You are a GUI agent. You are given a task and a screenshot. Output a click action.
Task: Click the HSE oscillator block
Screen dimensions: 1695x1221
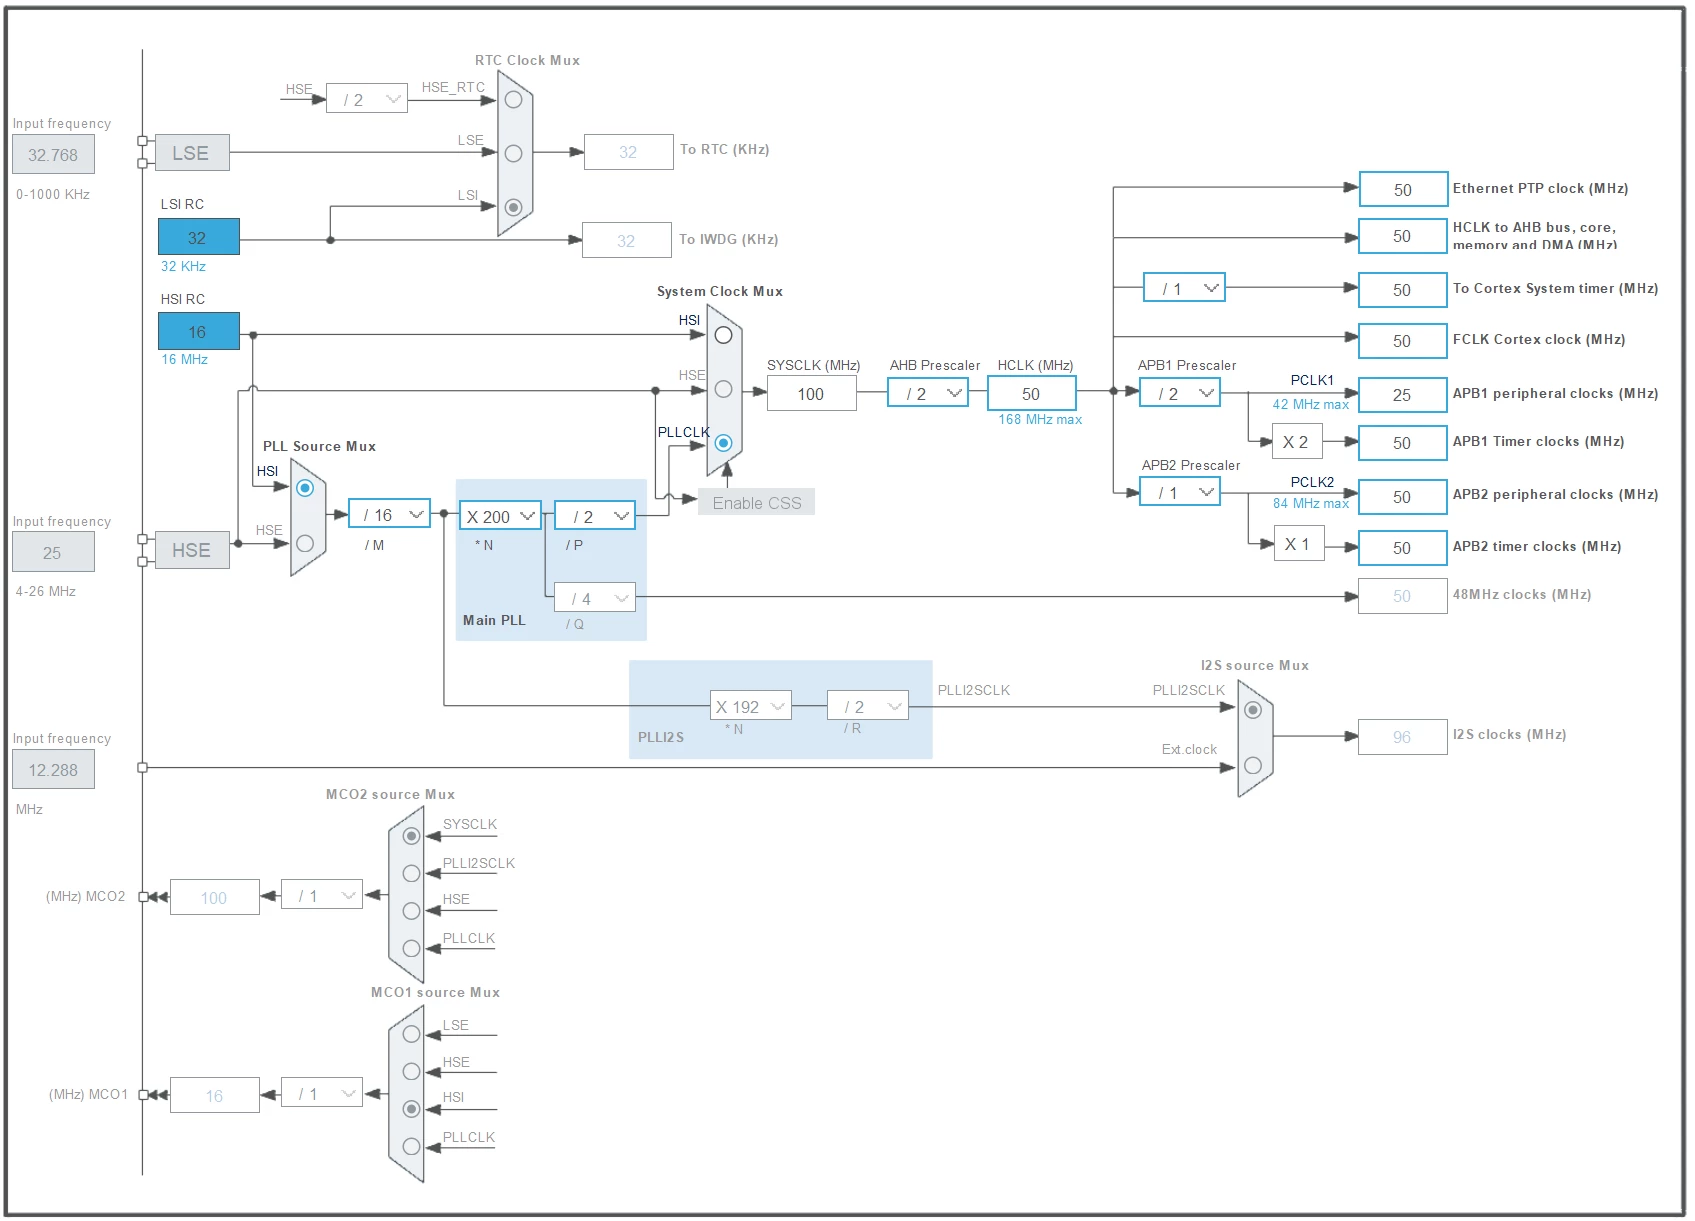[x=192, y=550]
